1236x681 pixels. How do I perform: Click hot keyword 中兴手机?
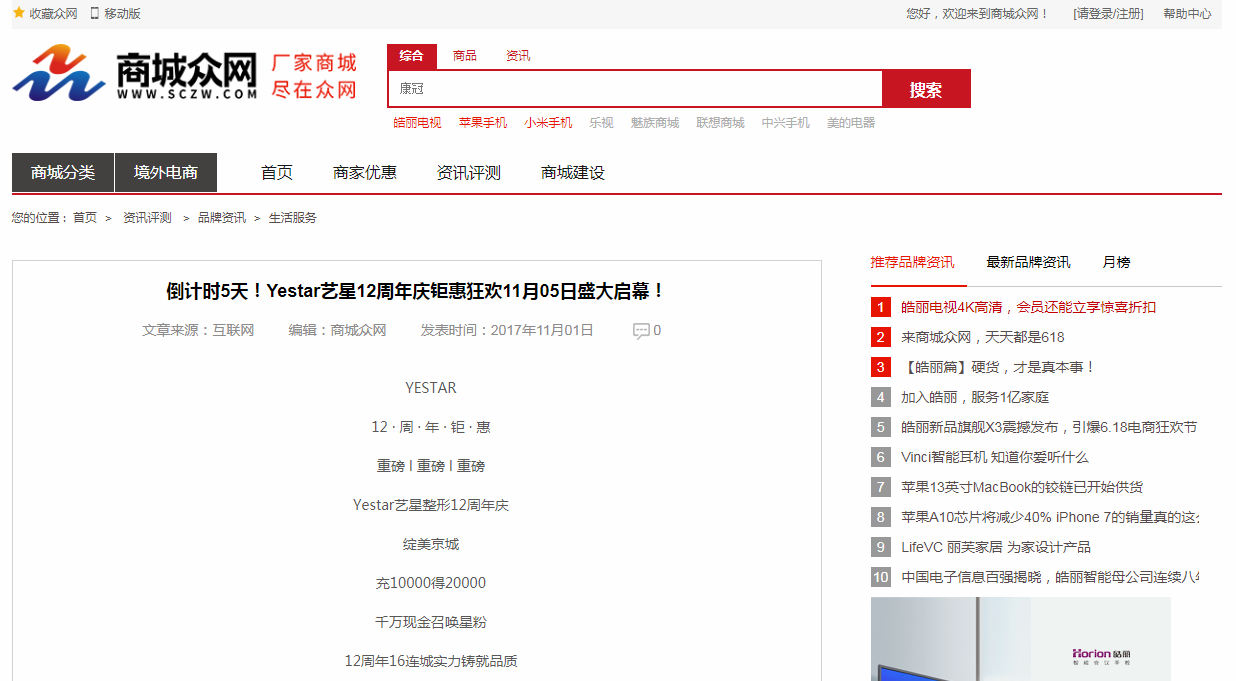coord(786,123)
